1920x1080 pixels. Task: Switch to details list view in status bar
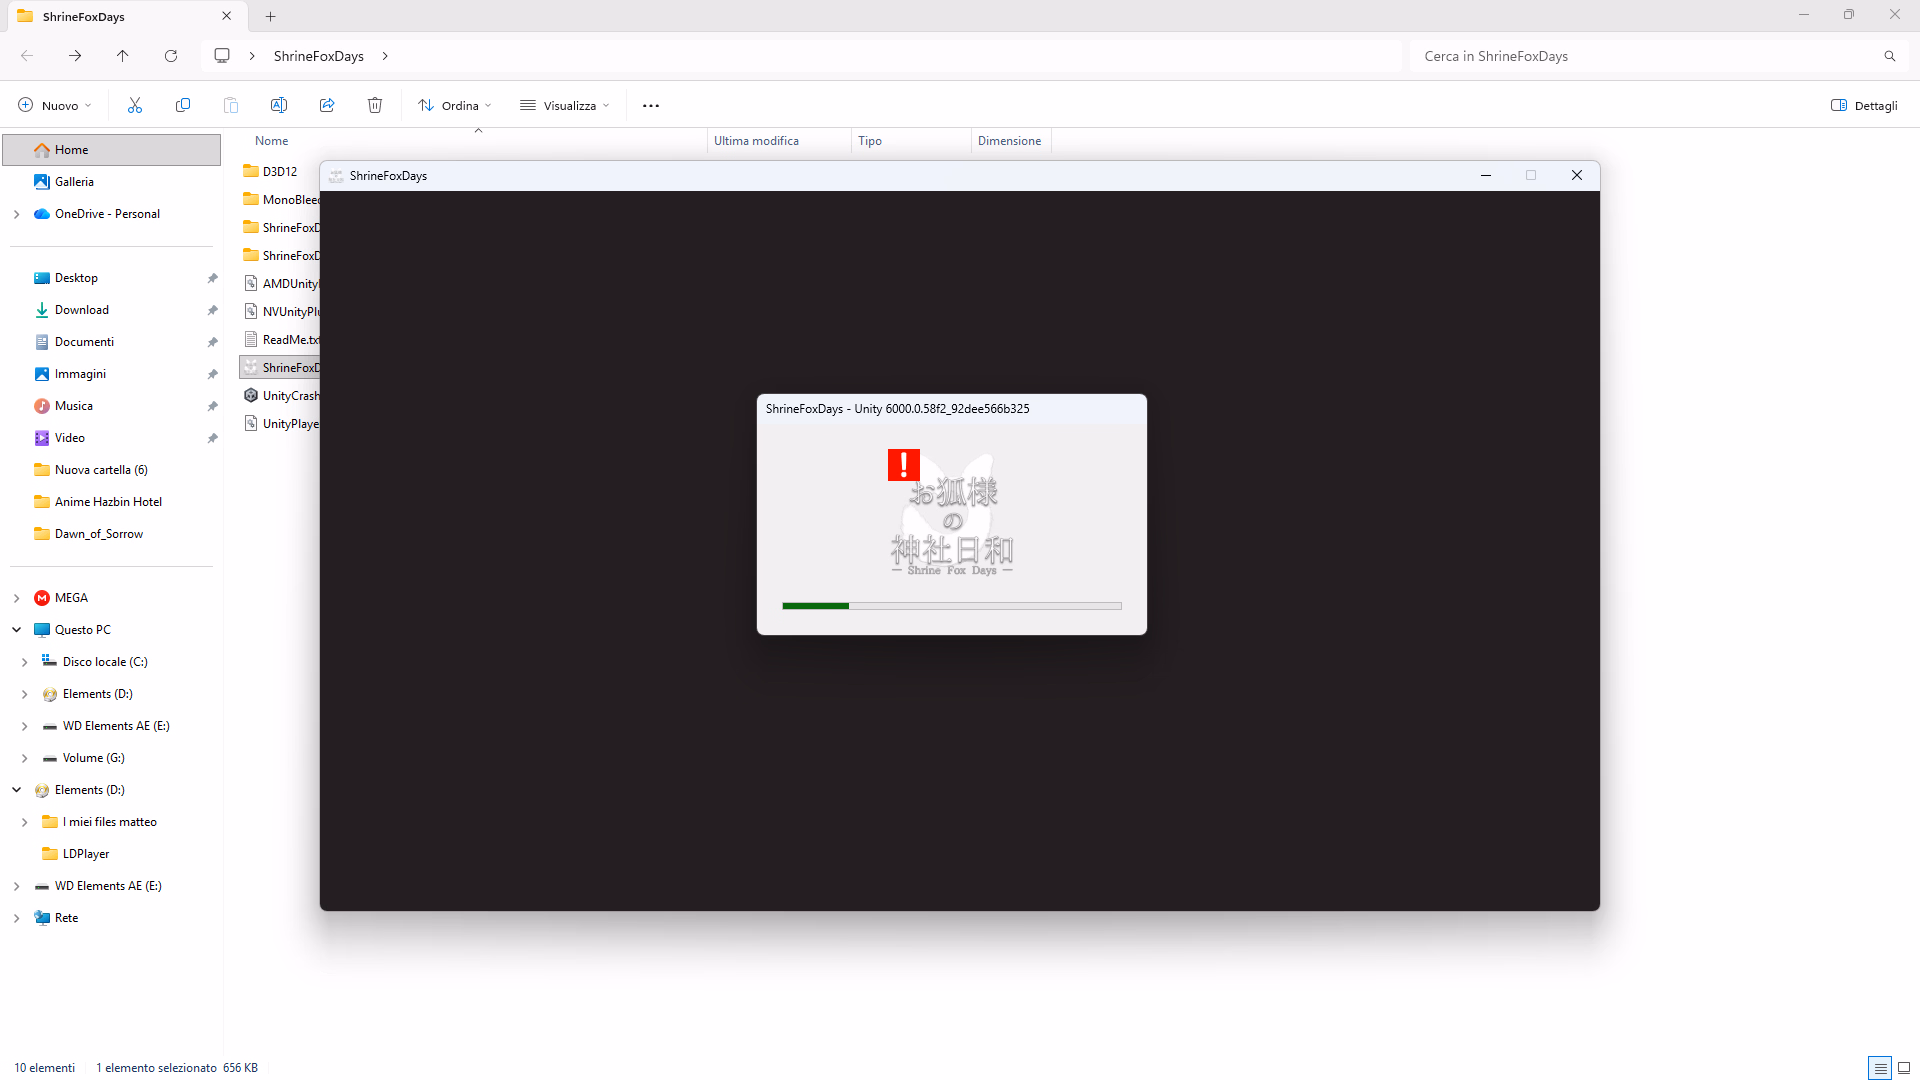click(1880, 1068)
